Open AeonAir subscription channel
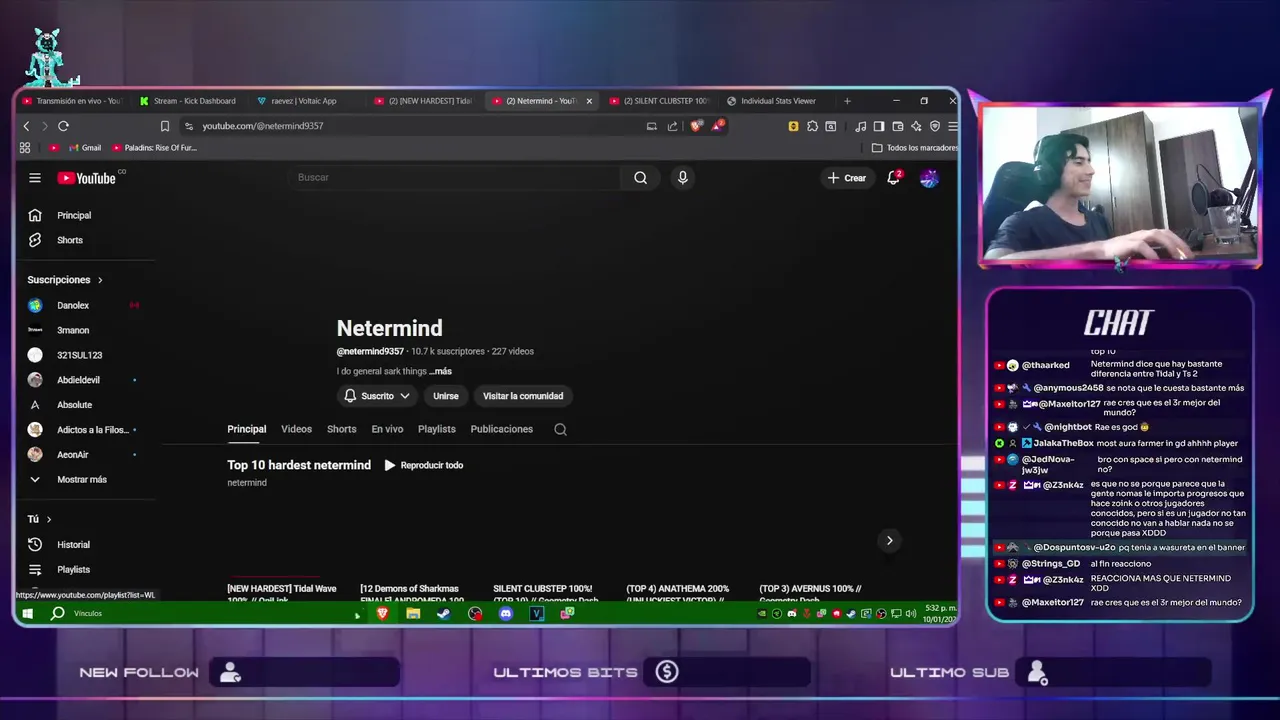The width and height of the screenshot is (1280, 720). click(x=73, y=455)
